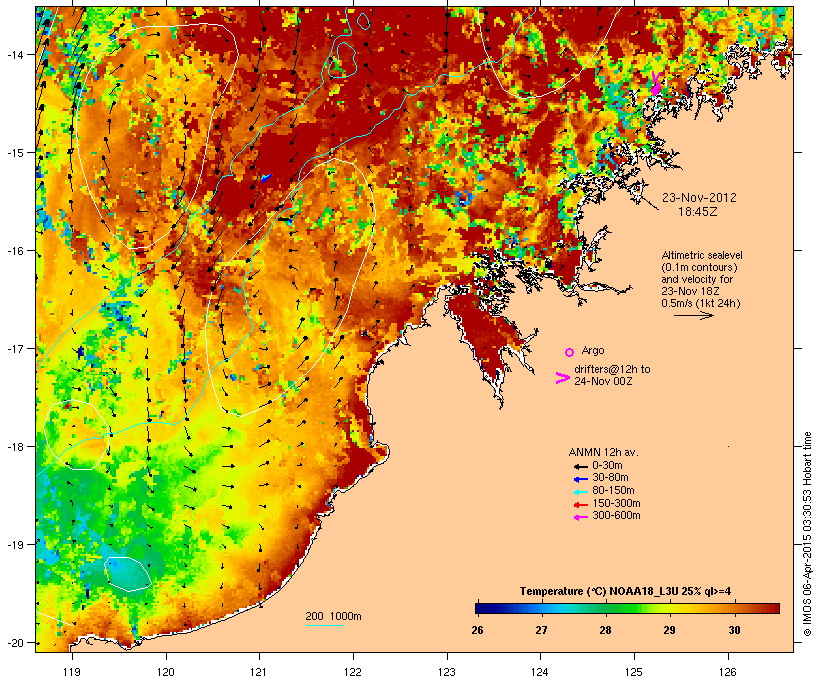The image size is (820, 680).
Task: Click the colorbar tick label 27
Action: (541, 630)
